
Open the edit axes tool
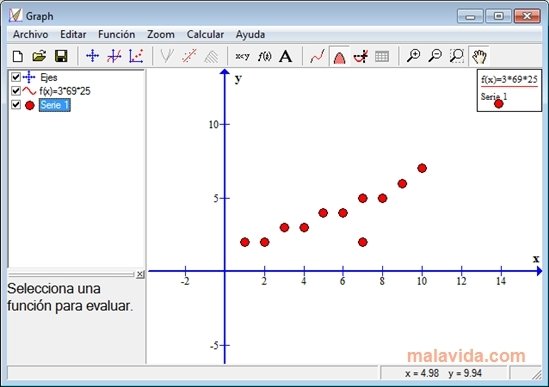[92, 56]
